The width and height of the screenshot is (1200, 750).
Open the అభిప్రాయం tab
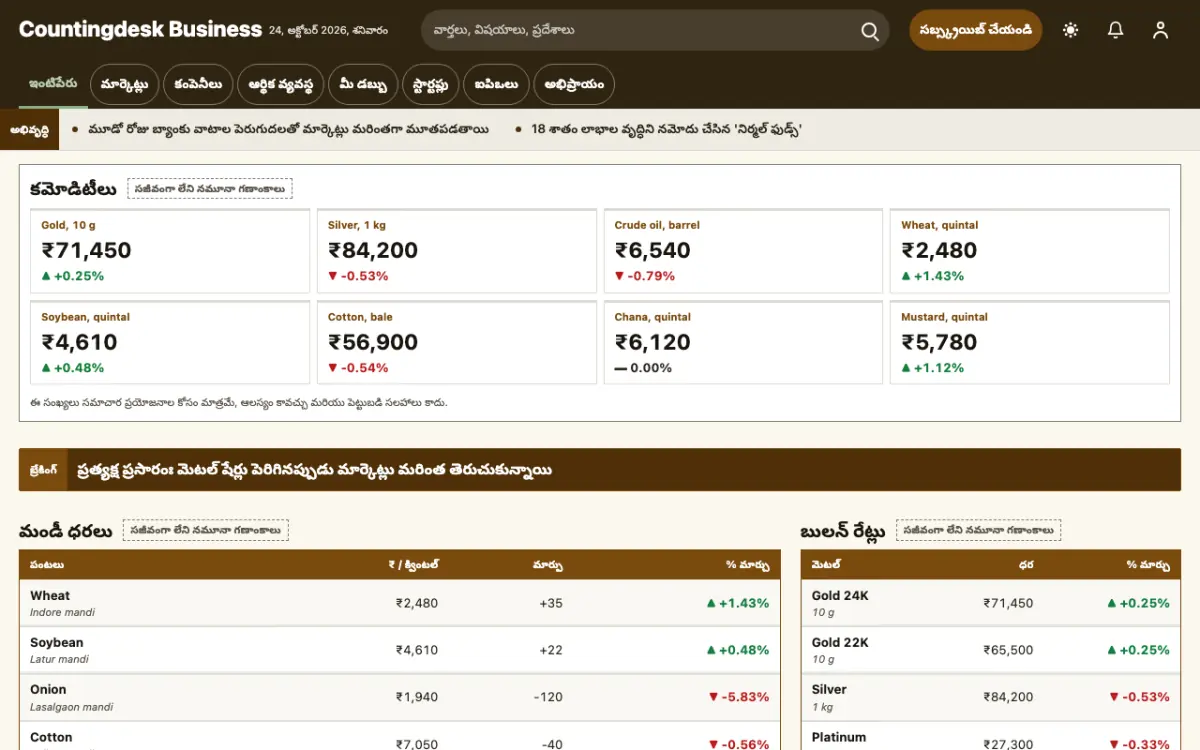coord(574,85)
